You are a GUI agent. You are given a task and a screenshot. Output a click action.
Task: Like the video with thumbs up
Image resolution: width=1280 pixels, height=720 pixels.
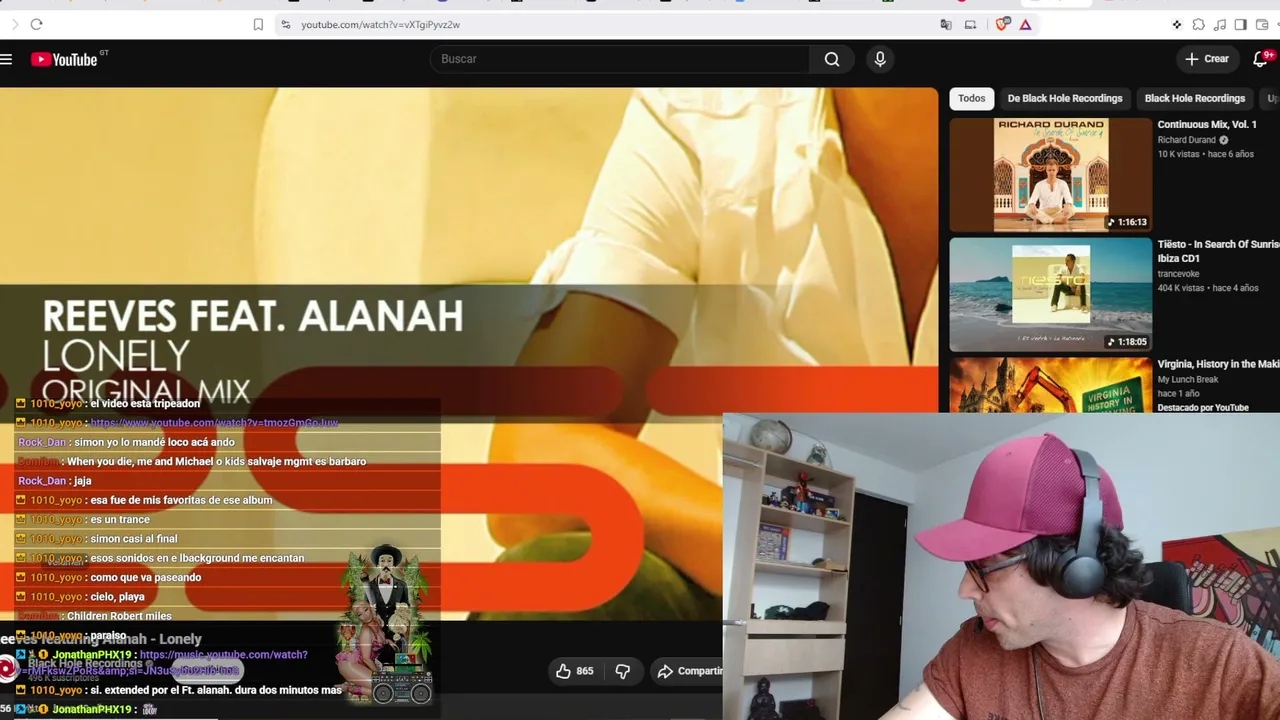(575, 671)
